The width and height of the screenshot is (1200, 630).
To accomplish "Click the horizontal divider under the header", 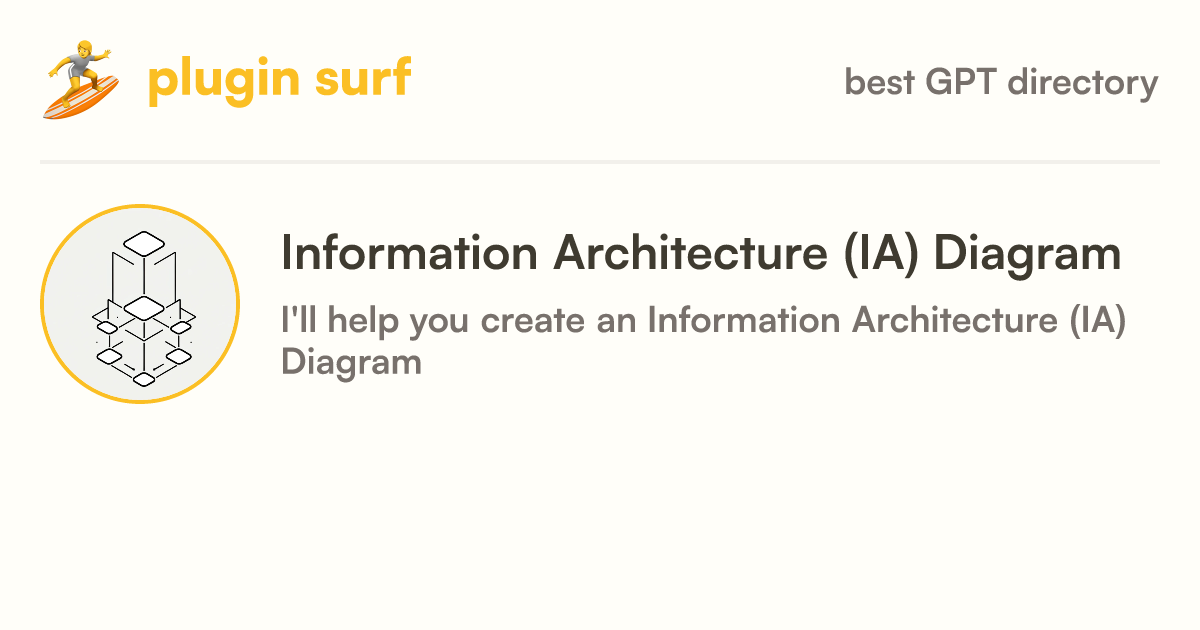I will tap(600, 161).
